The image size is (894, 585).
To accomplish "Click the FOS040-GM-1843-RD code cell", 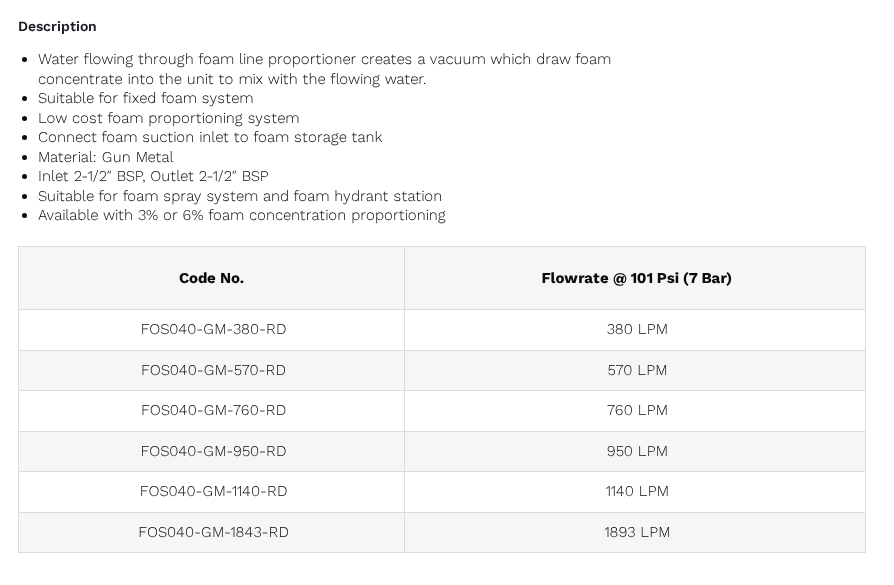I will [213, 533].
